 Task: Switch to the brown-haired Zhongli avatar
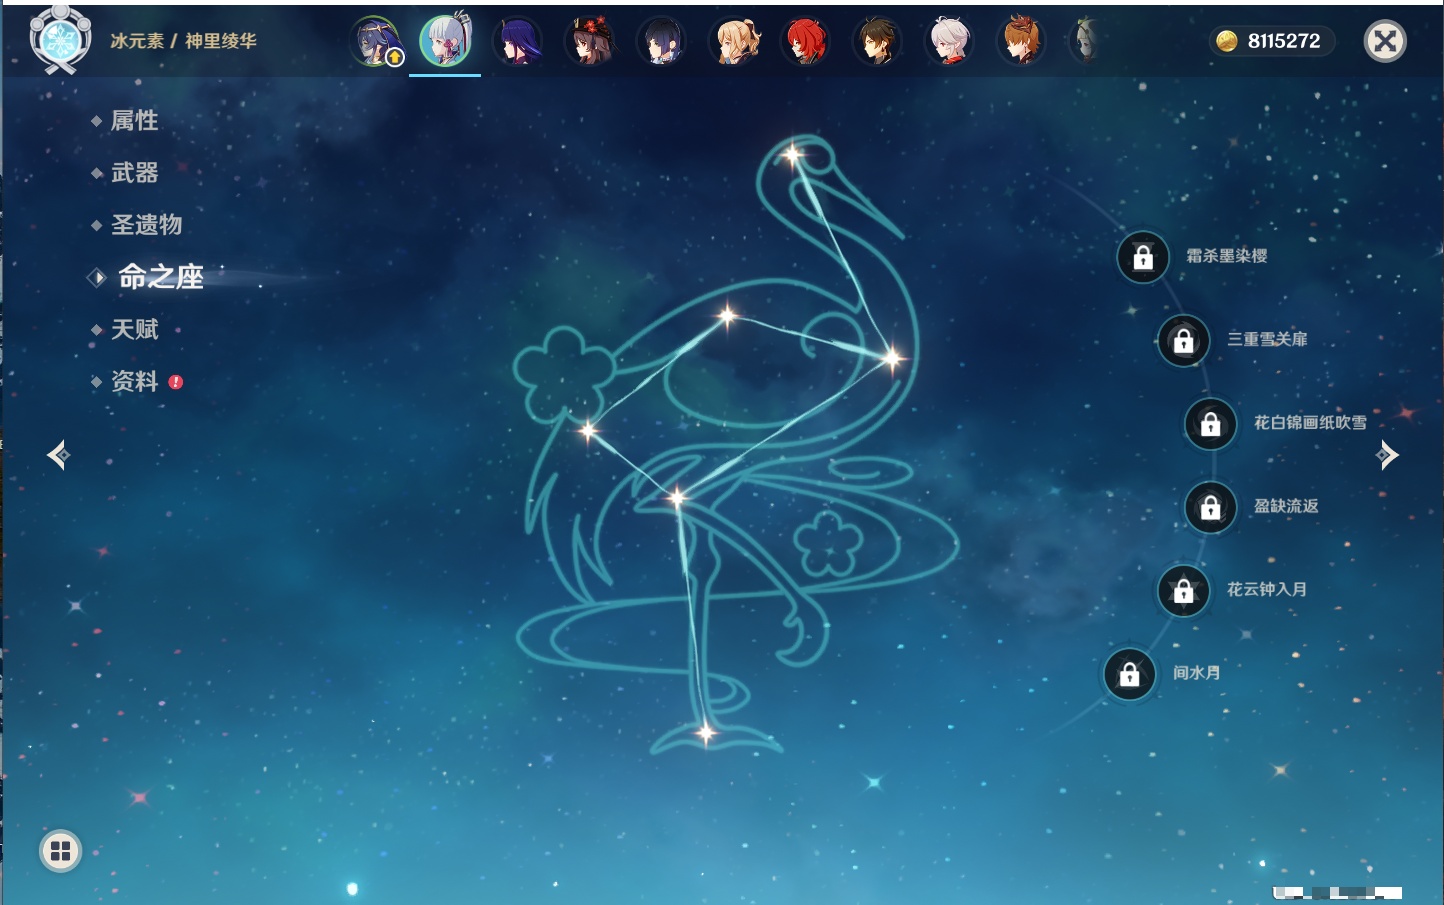[878, 42]
